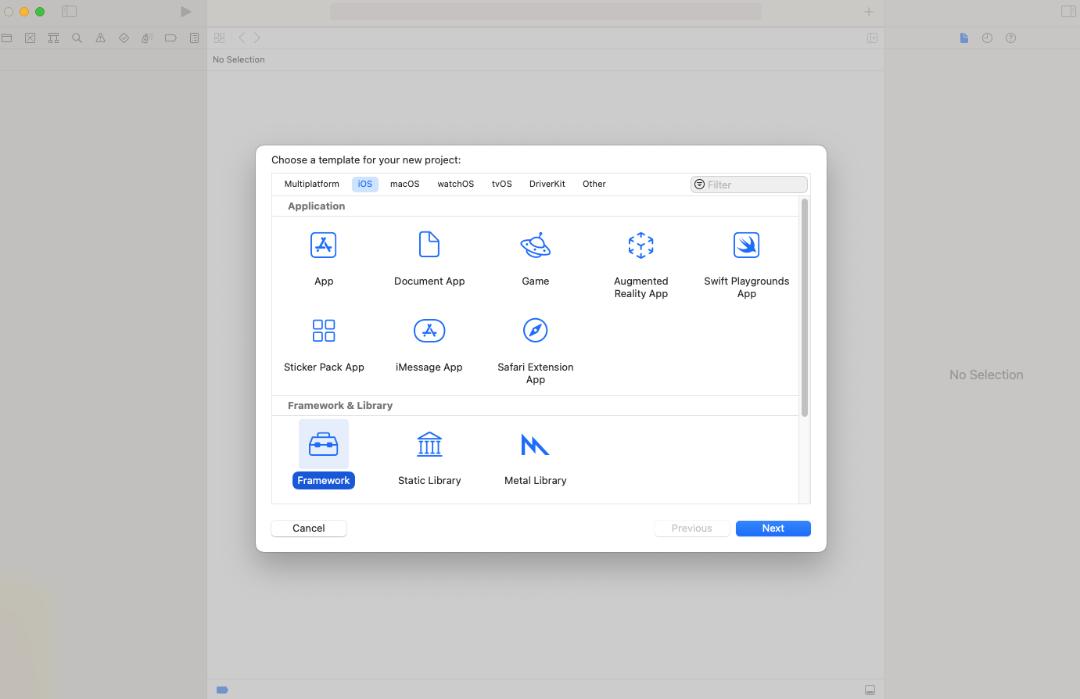
Task: Click the Filter search field
Action: coord(749,185)
